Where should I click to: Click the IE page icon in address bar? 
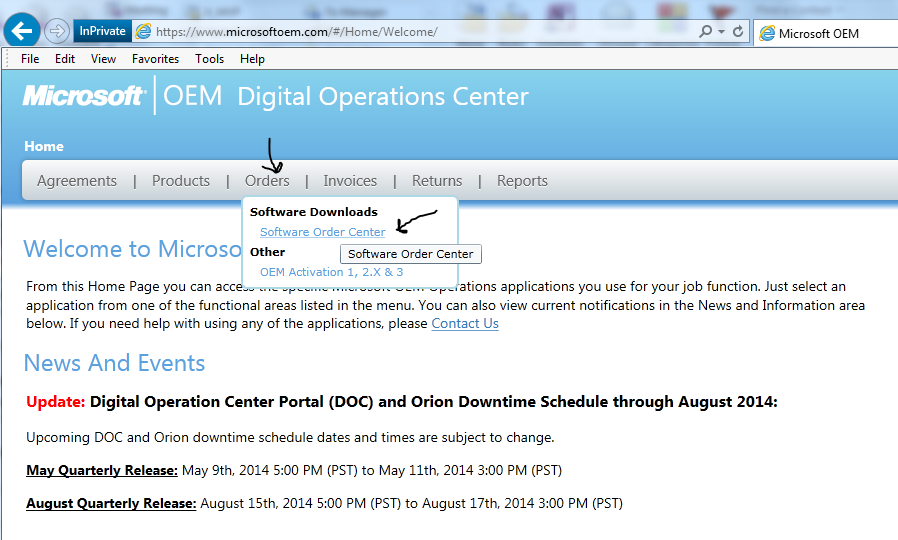point(143,31)
